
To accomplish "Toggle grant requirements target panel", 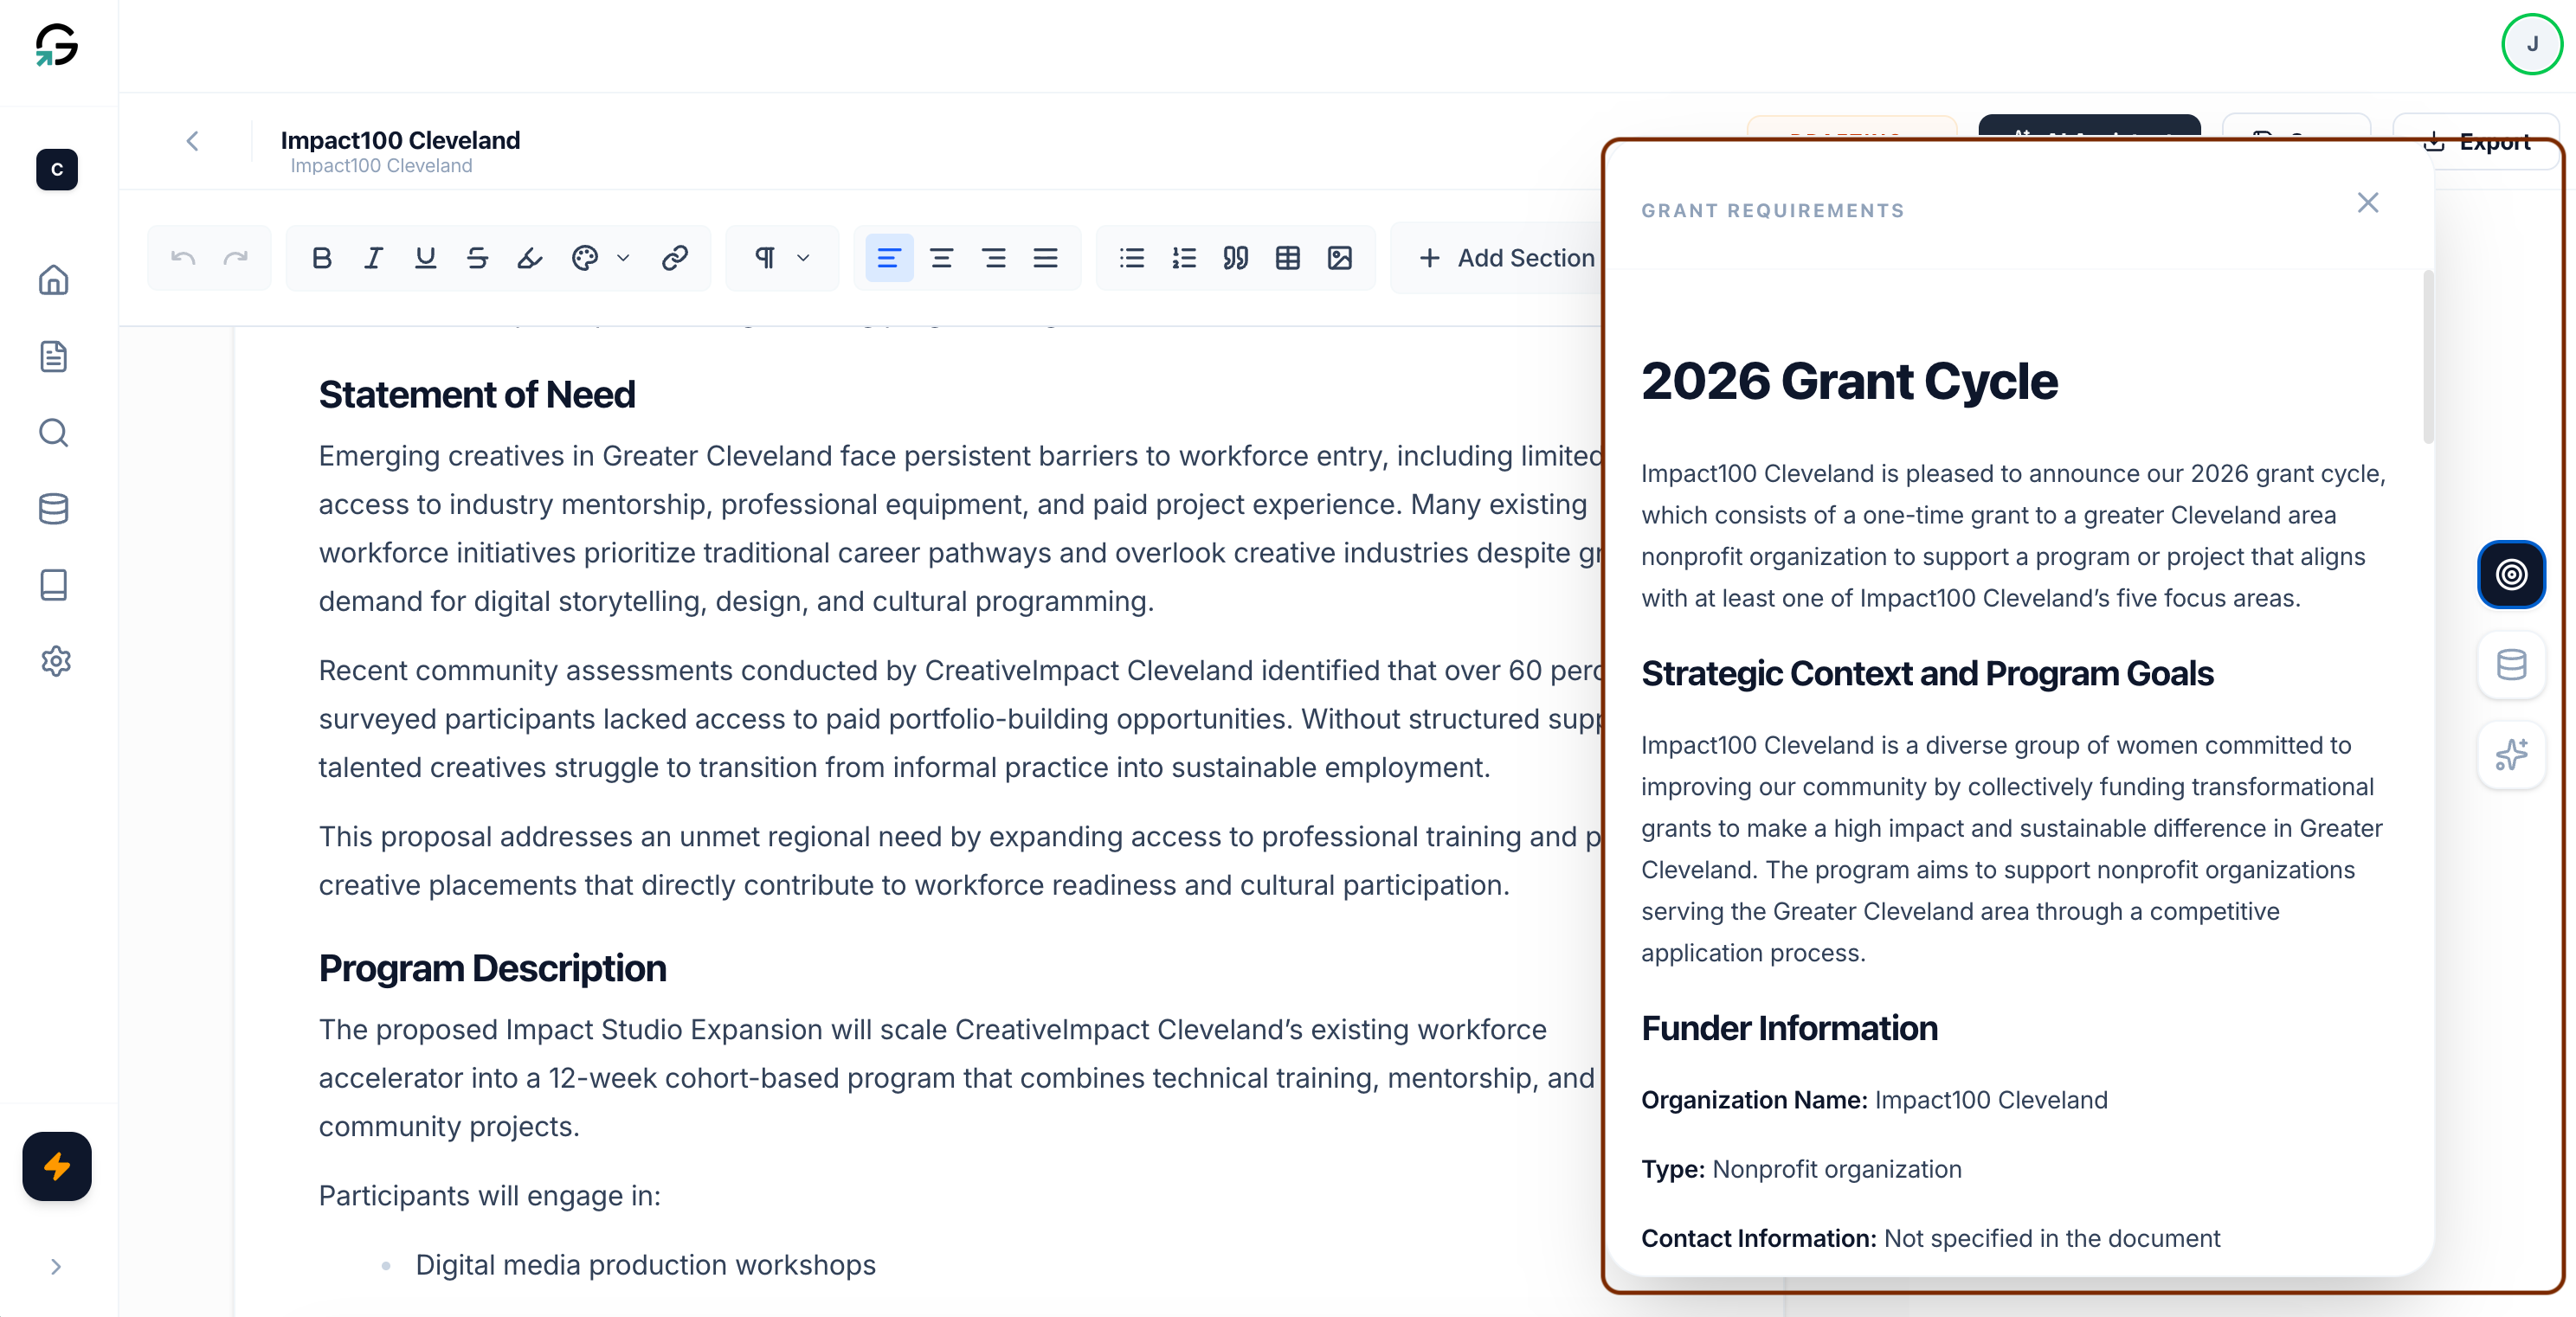I will [x=2511, y=575].
